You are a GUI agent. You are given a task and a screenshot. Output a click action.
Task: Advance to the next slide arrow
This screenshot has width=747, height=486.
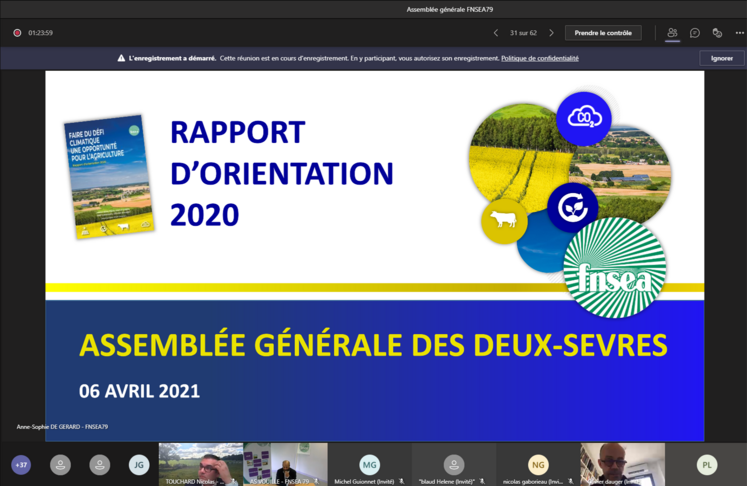tap(551, 33)
